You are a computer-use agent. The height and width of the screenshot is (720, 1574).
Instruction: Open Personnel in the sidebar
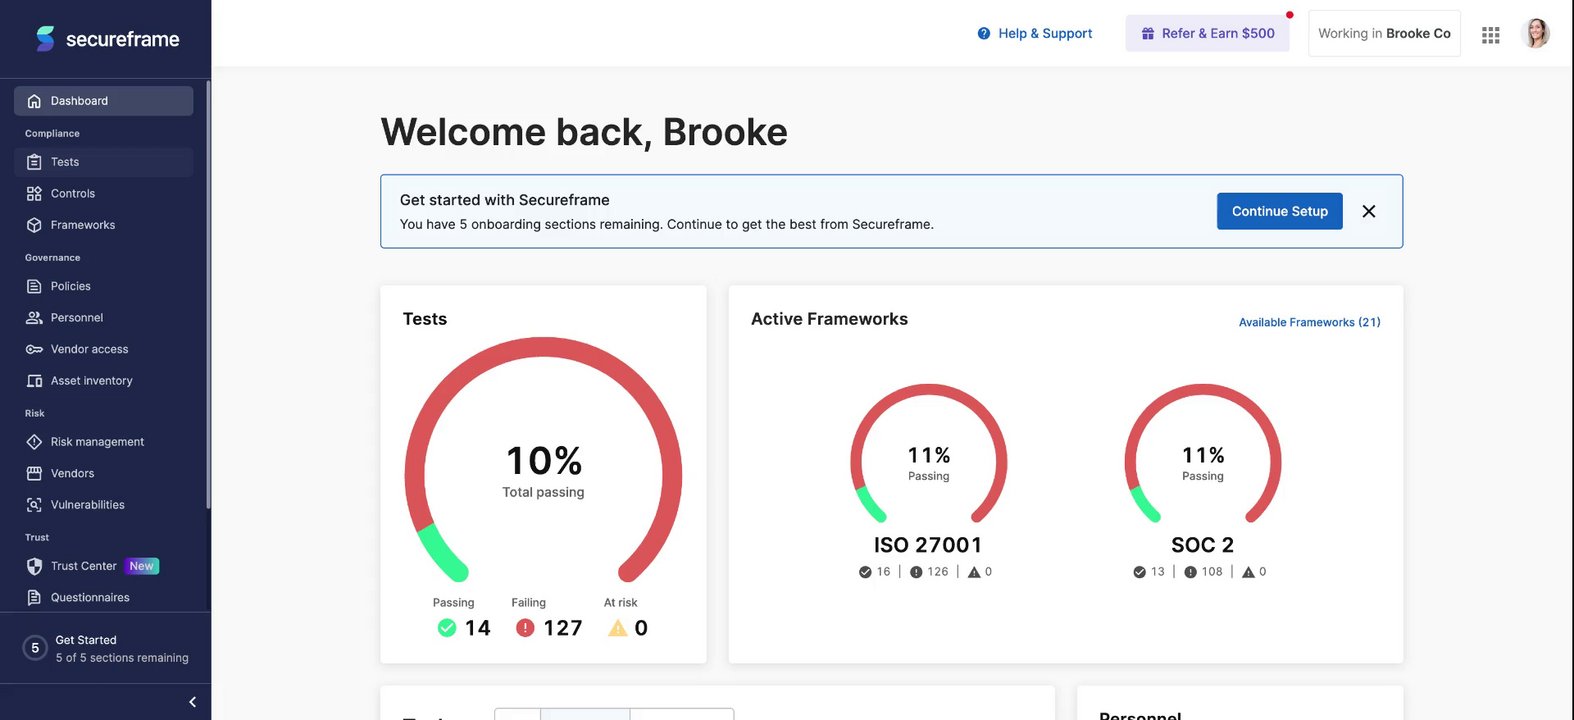[104, 318]
